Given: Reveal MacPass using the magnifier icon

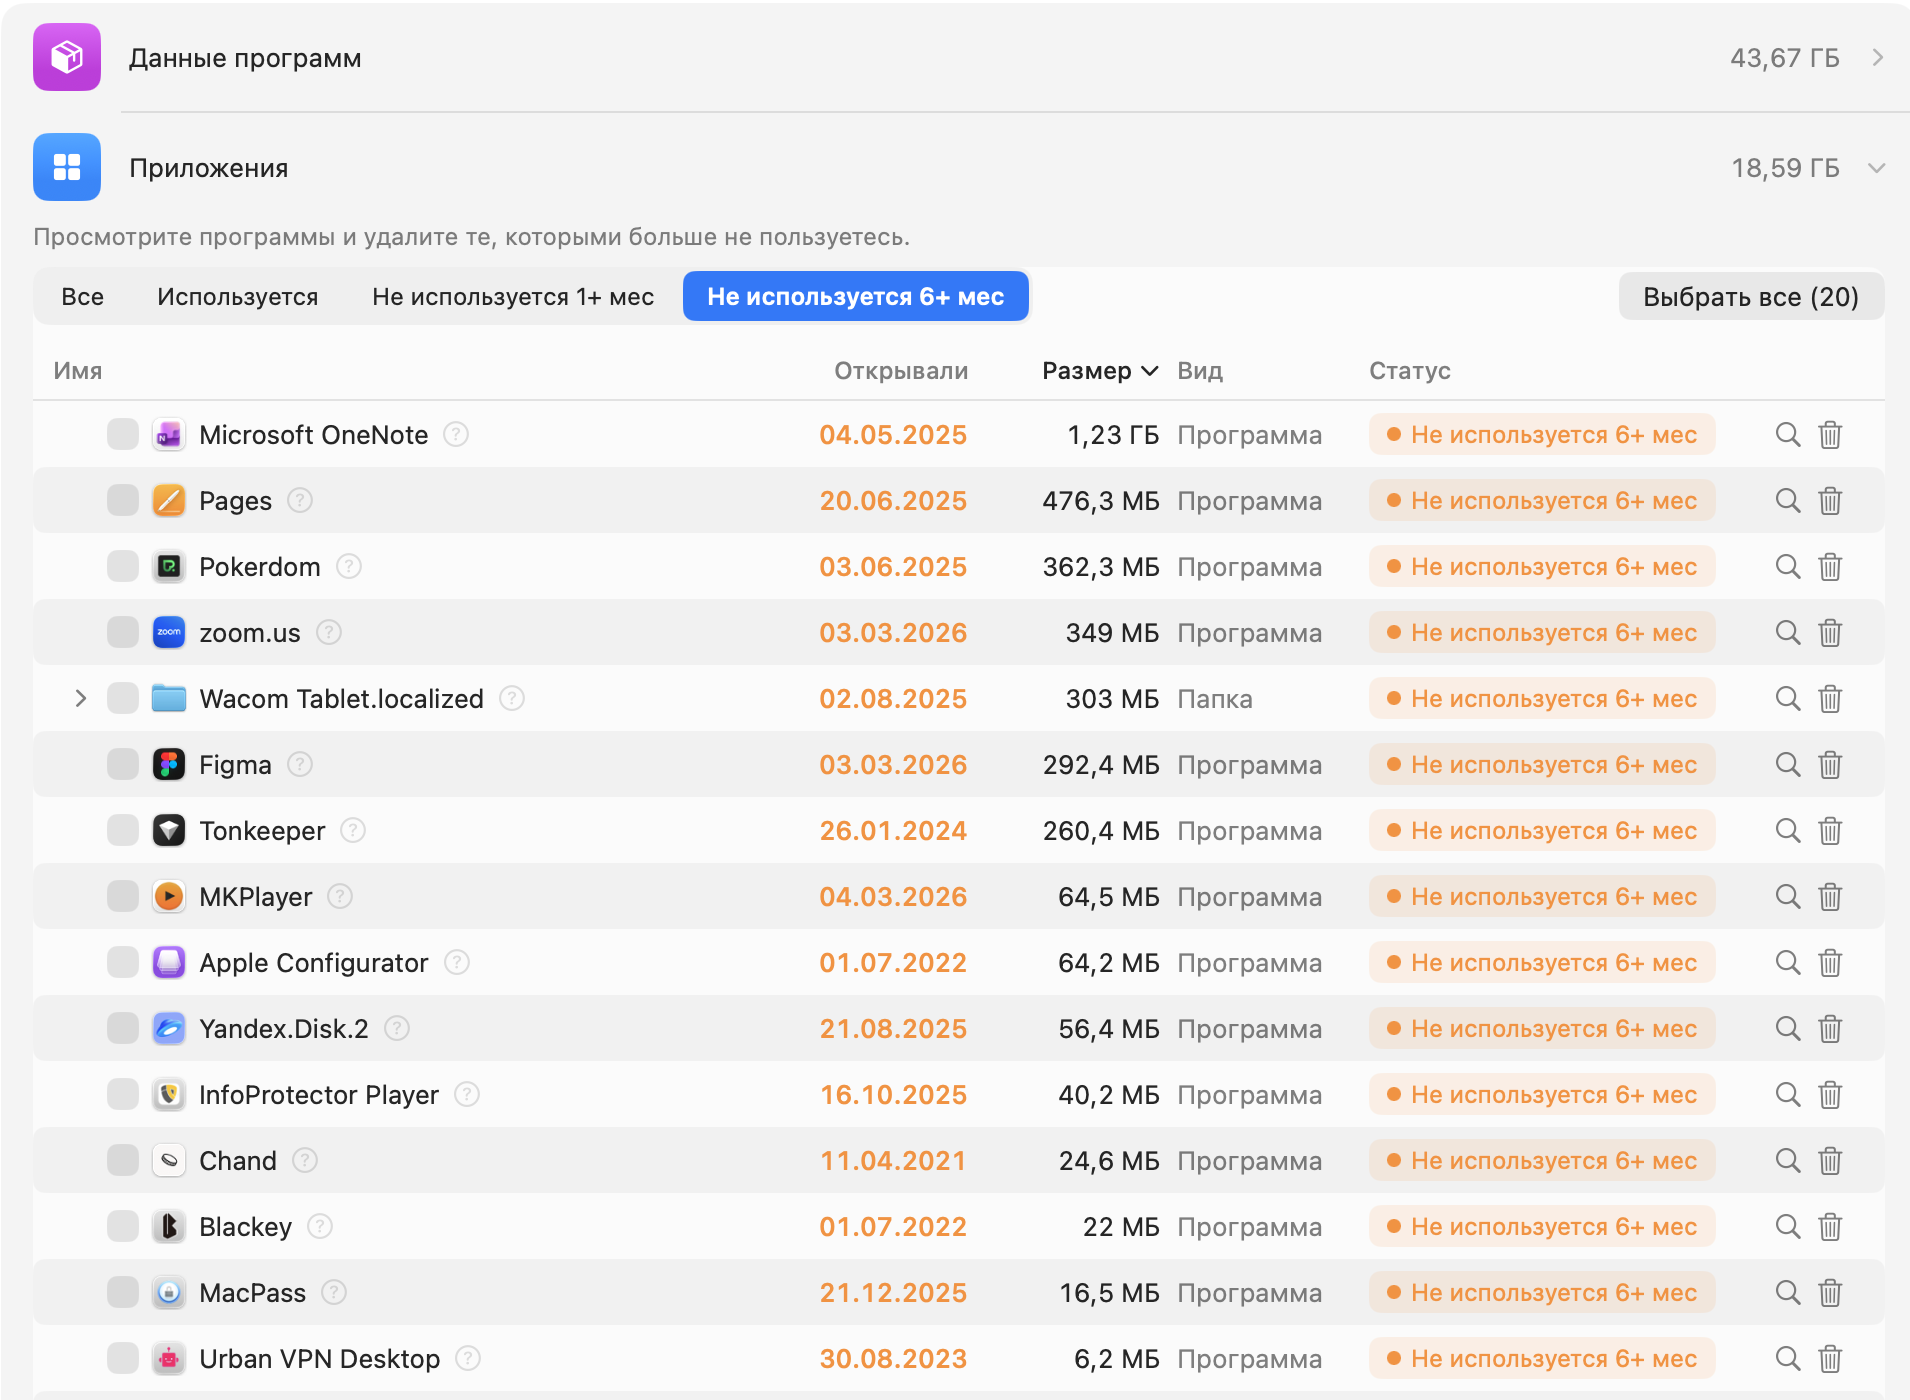Looking at the screenshot, I should tap(1788, 1293).
